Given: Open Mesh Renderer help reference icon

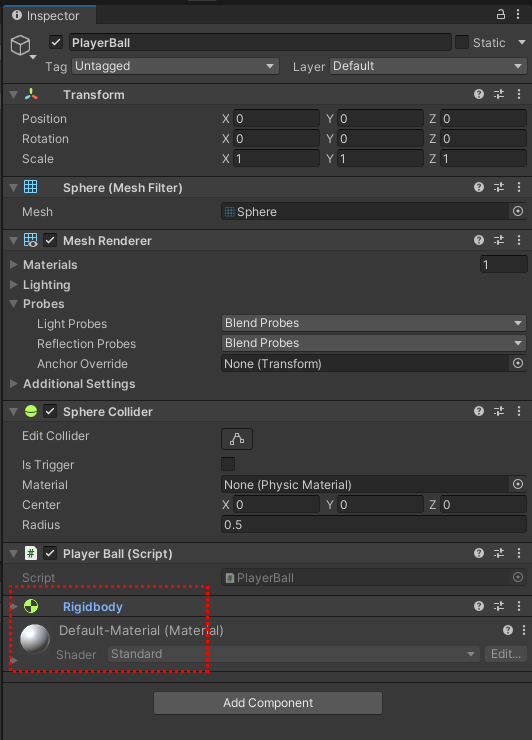Looking at the screenshot, I should pyautogui.click(x=479, y=240).
